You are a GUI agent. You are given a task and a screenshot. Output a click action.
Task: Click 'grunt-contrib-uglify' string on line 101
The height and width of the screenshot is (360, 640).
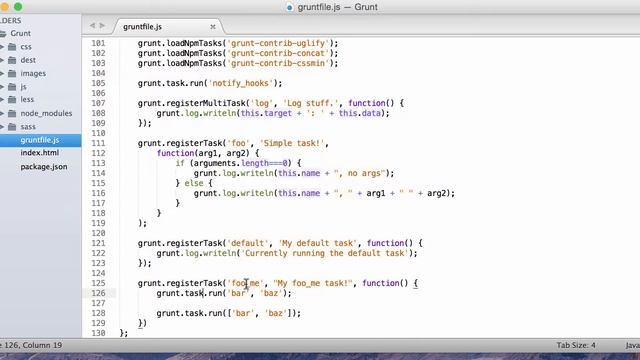278,43
